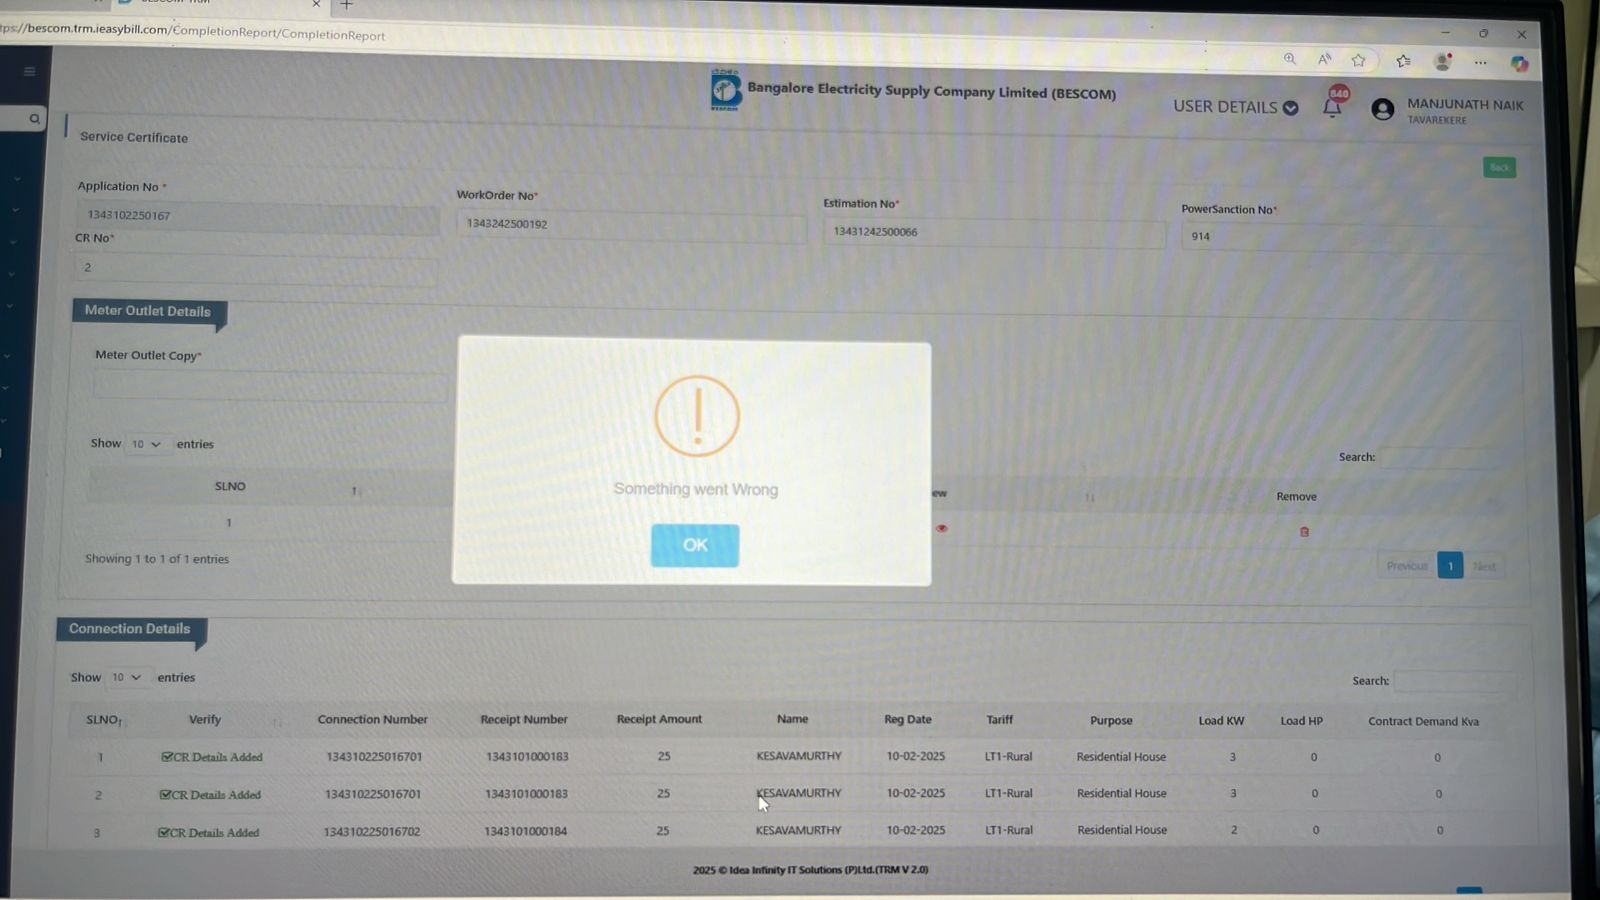1600x900 pixels.
Task: Select the Meter Outlet Details section tab
Action: 149,311
